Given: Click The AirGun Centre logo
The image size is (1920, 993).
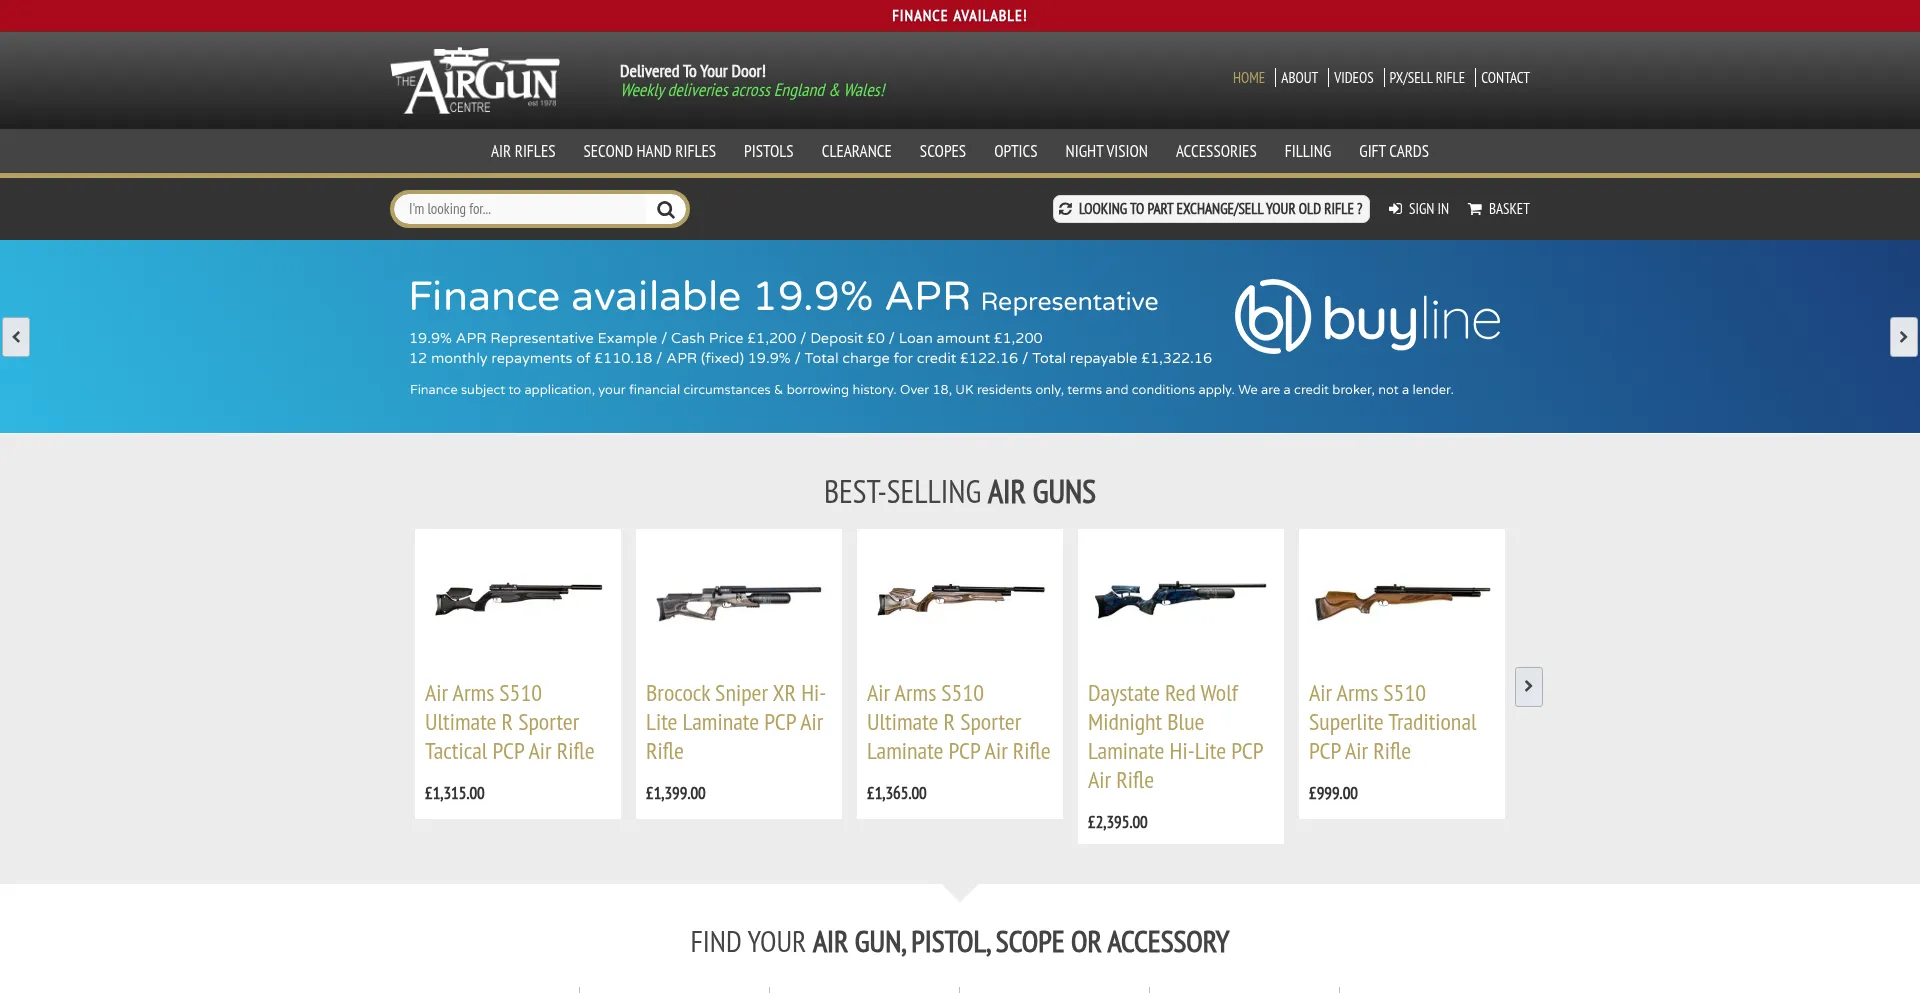Looking at the screenshot, I should pos(475,80).
